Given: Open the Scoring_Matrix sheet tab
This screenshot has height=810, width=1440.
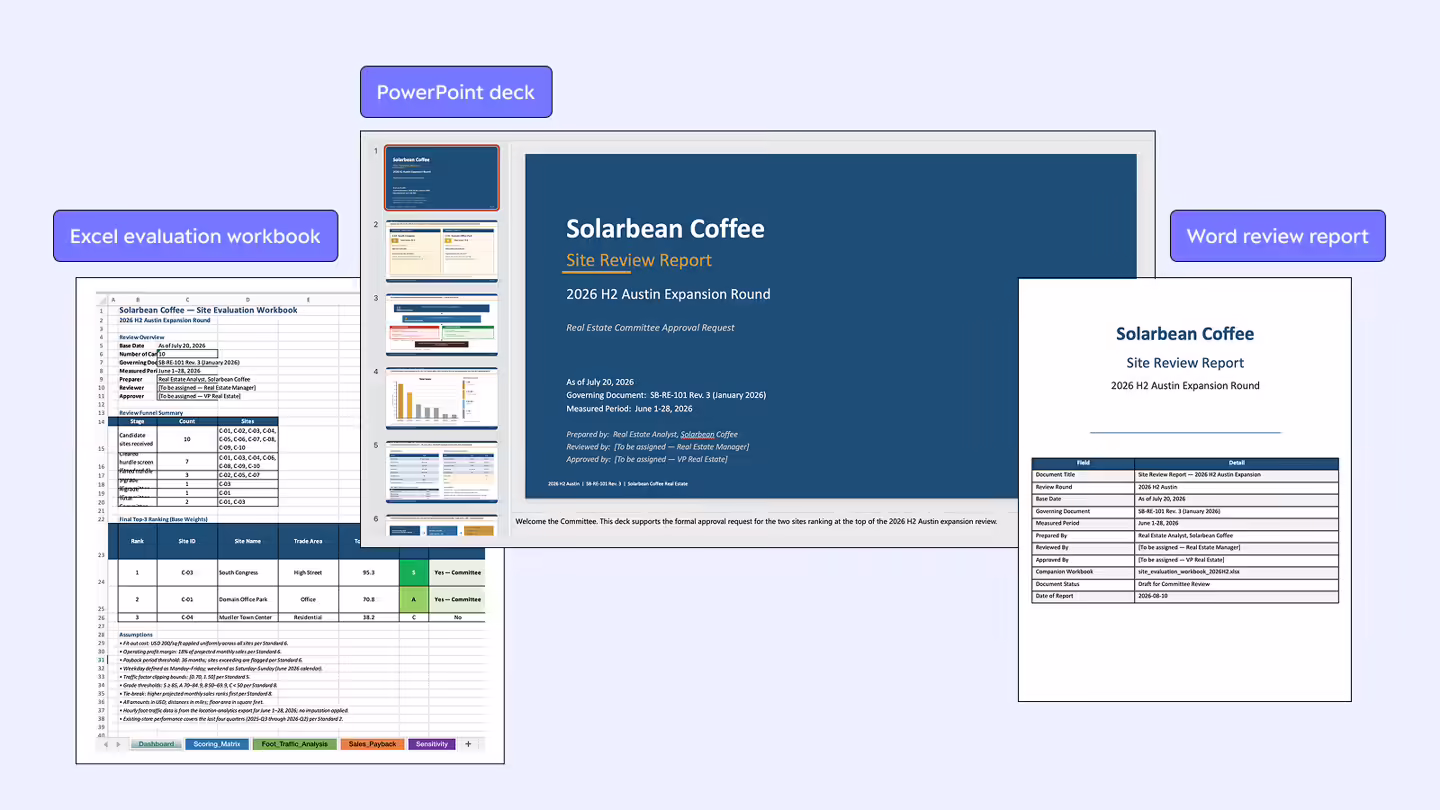Looking at the screenshot, I should pyautogui.click(x=217, y=744).
